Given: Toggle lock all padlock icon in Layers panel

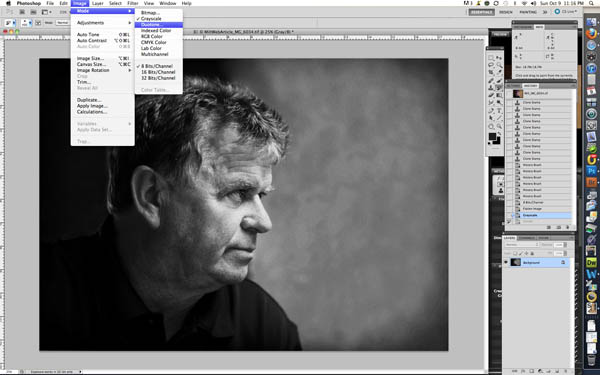Looking at the screenshot, I should click(532, 253).
